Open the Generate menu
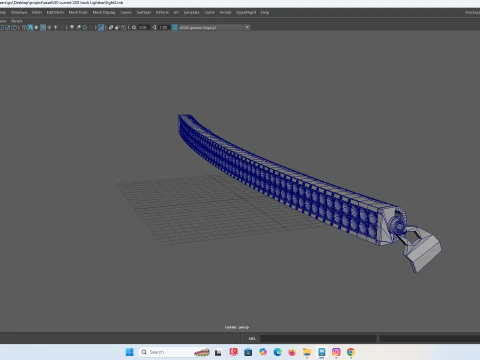480x360 pixels. pos(192,12)
